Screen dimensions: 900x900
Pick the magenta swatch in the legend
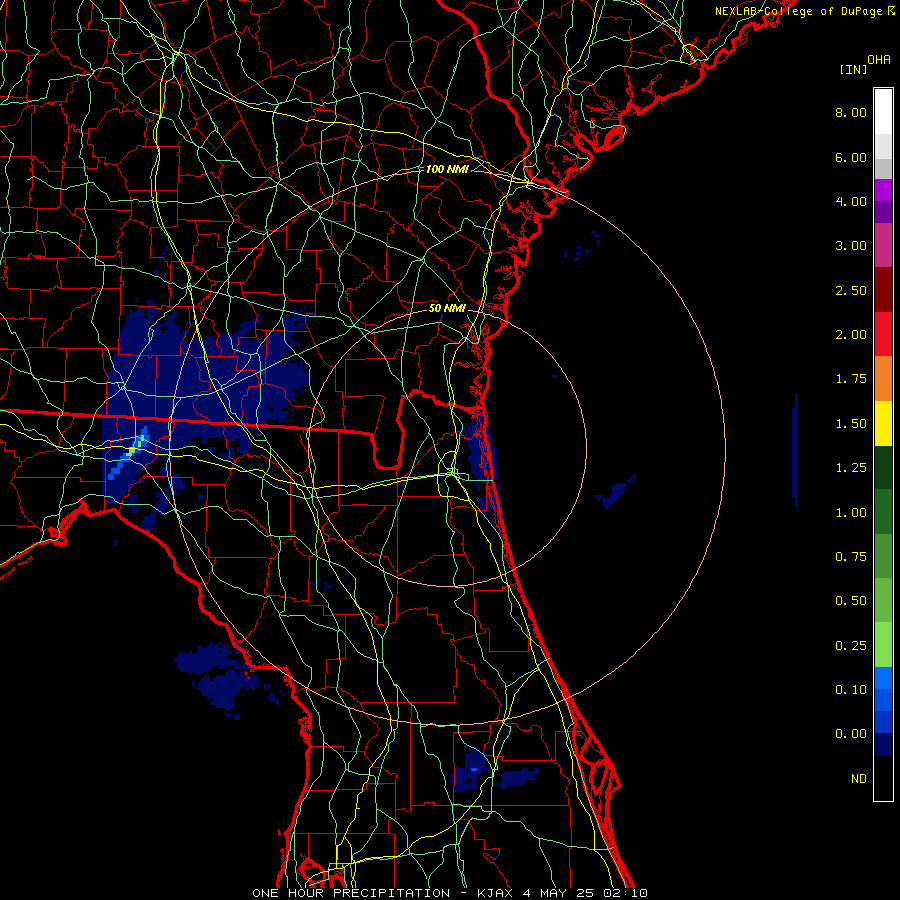pos(883,190)
